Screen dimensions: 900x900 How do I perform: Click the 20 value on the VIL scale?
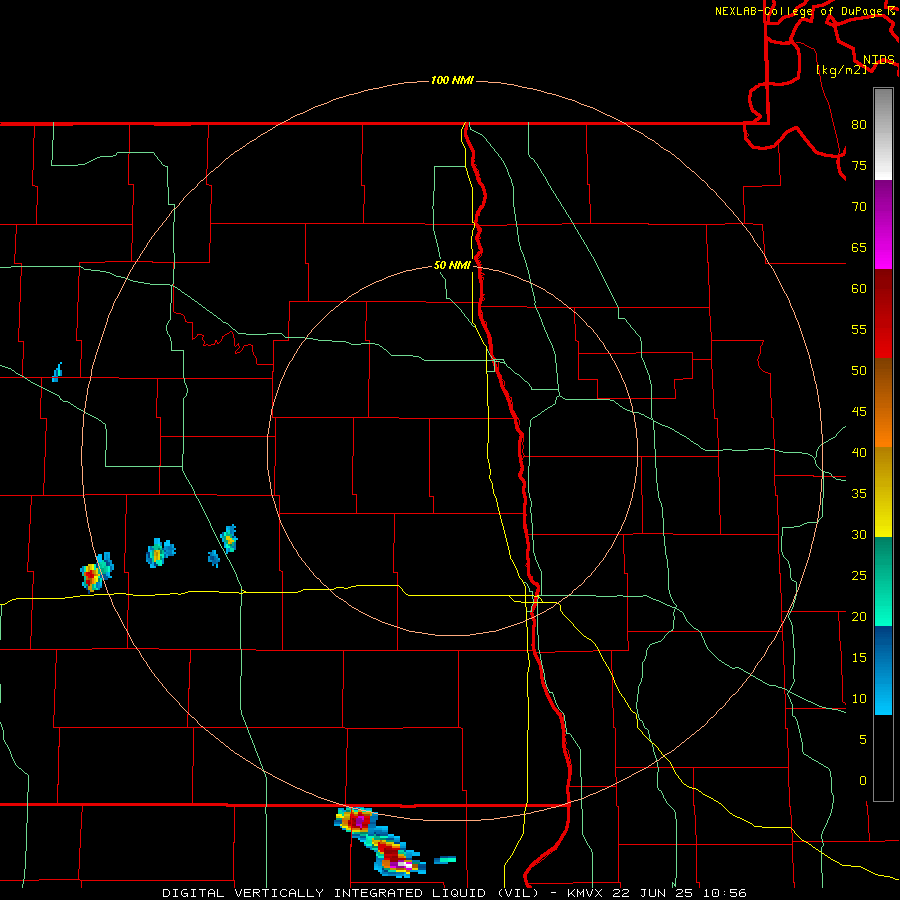(859, 616)
